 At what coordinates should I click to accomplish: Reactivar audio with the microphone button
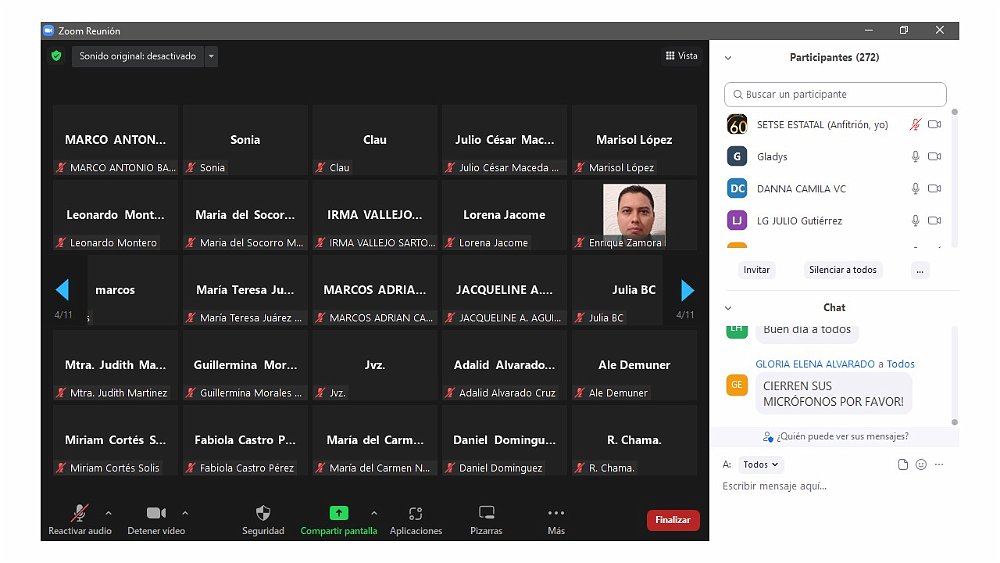pos(79,514)
